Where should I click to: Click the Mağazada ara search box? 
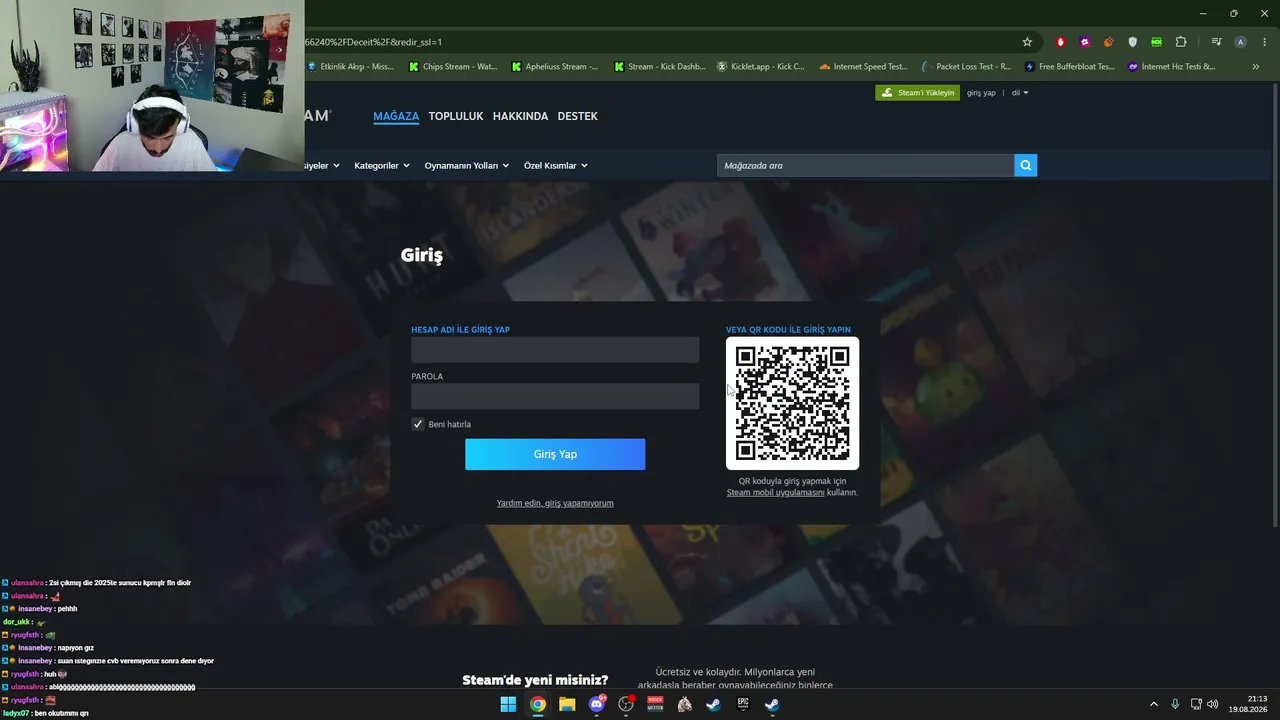(865, 165)
